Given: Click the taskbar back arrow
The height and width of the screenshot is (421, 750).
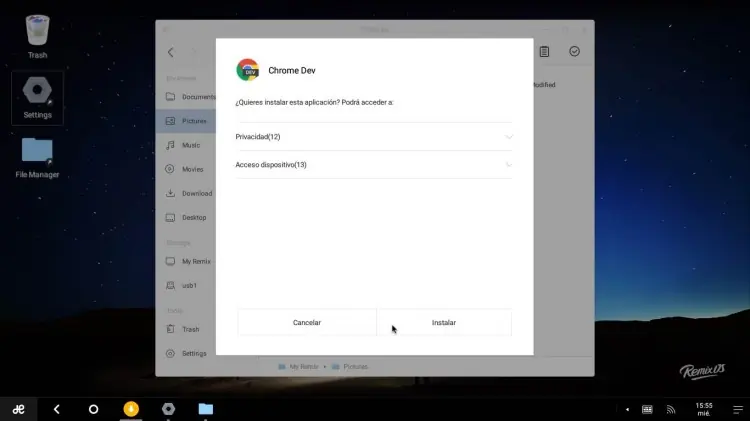Looking at the screenshot, I should pos(56,409).
